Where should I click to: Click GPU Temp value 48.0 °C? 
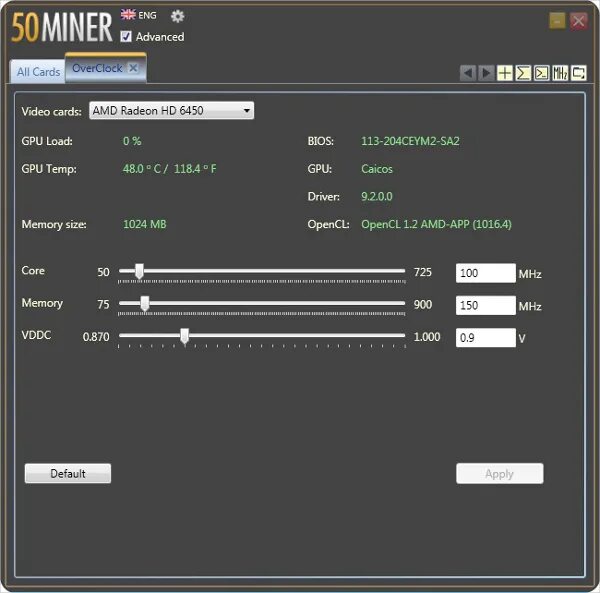(170, 169)
